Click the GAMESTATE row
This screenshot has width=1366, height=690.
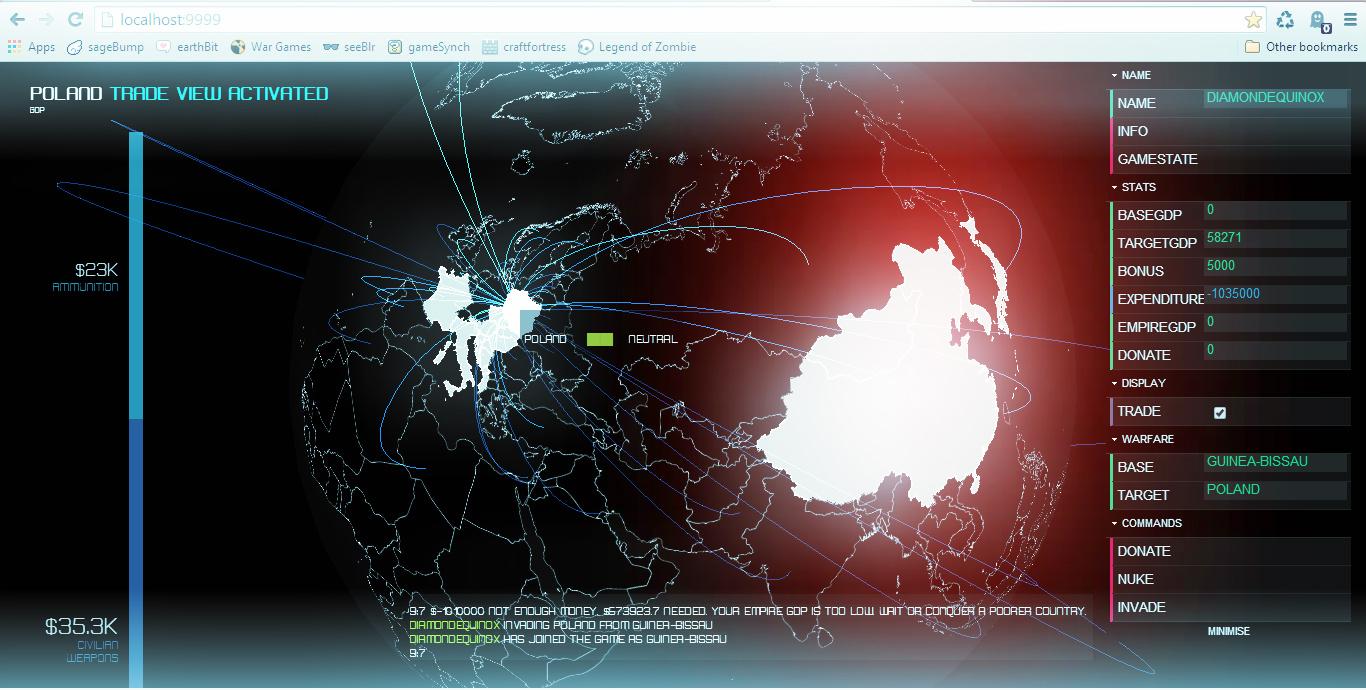(1230, 159)
